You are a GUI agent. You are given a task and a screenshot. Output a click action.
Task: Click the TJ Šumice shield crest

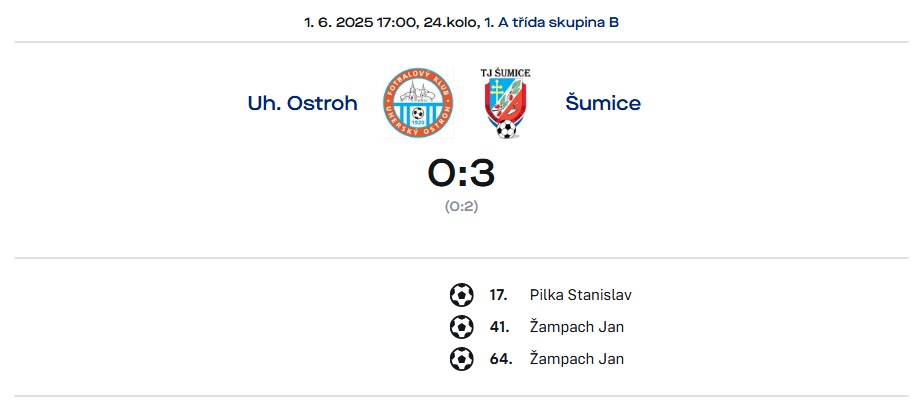pos(506,103)
